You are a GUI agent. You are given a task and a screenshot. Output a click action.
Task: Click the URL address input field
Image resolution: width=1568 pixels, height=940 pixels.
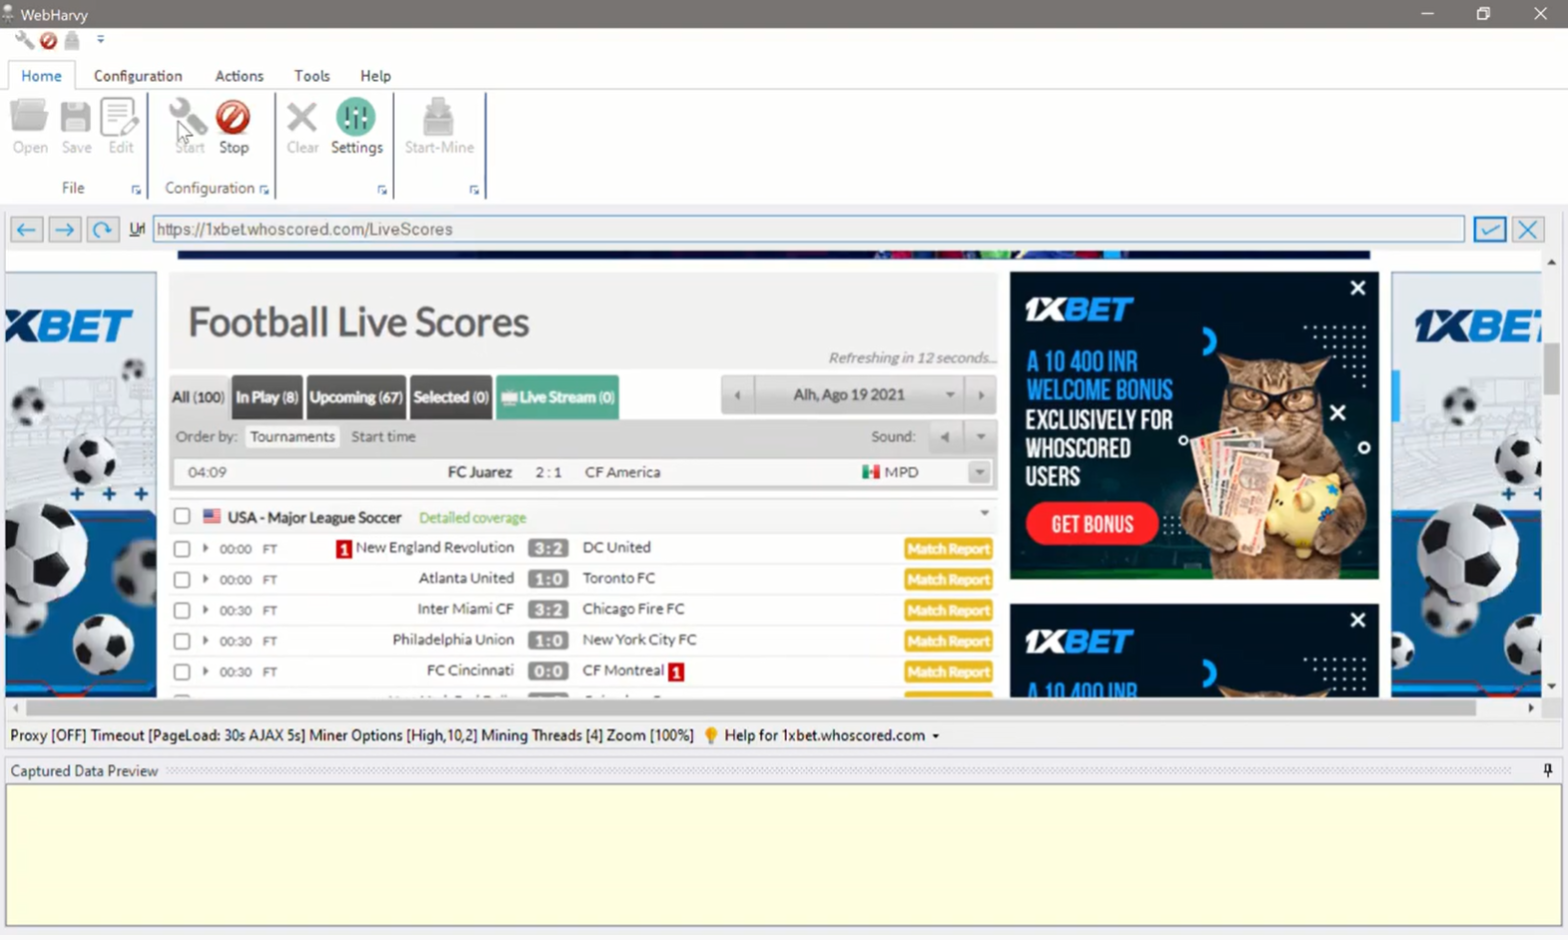click(x=806, y=230)
